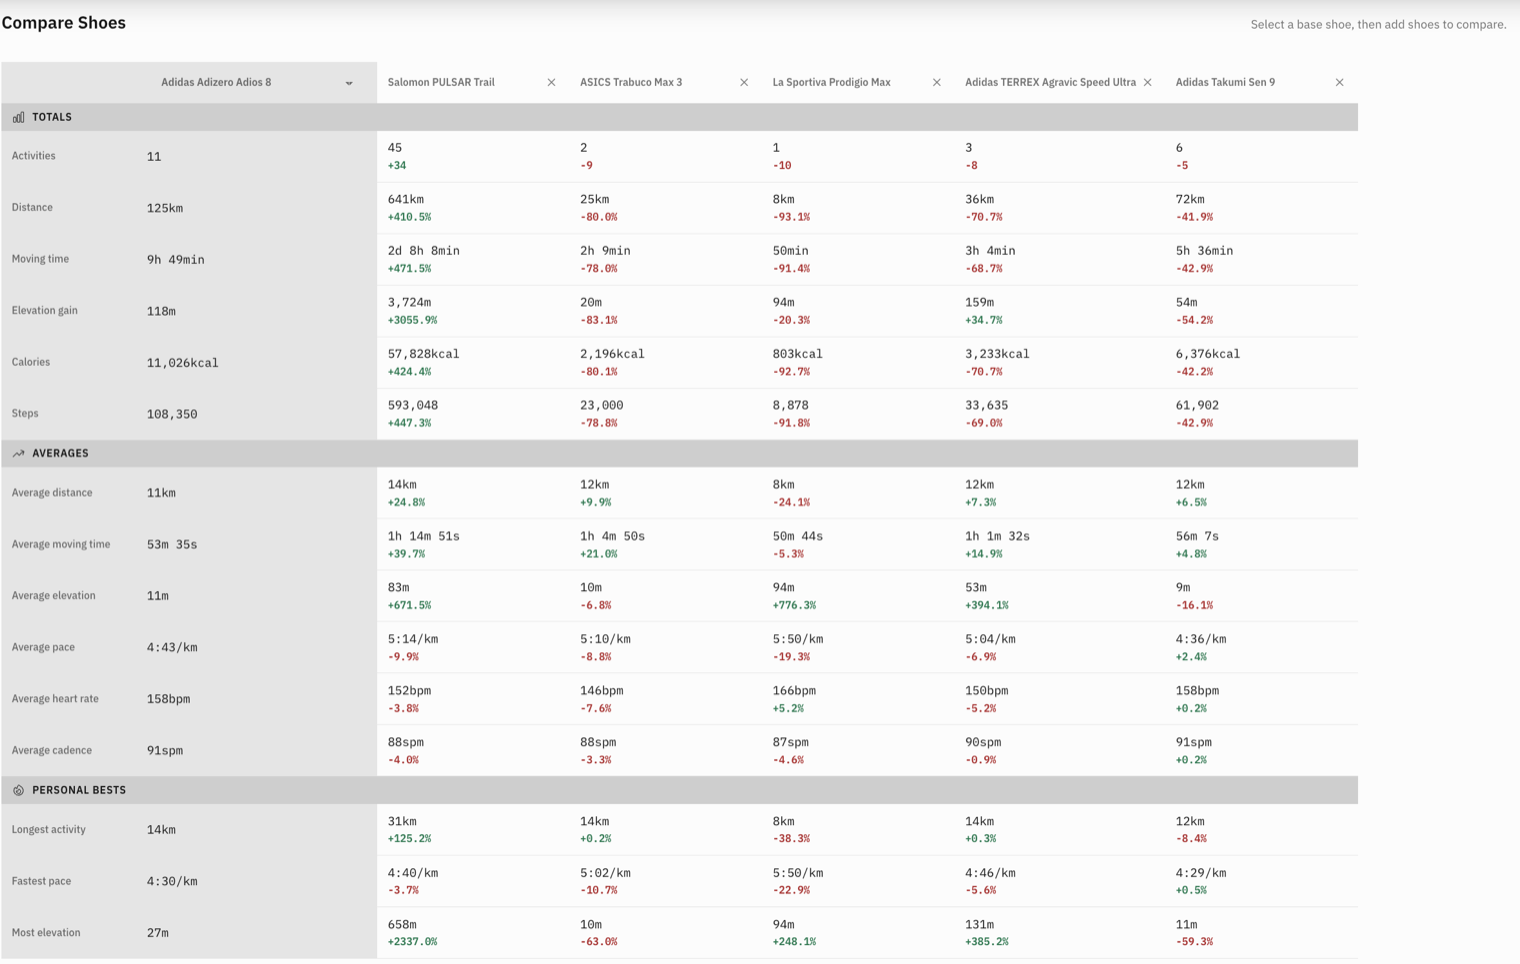This screenshot has height=964, width=1520.
Task: Click La Sportiva average pace 5:50/km
Action: (797, 639)
